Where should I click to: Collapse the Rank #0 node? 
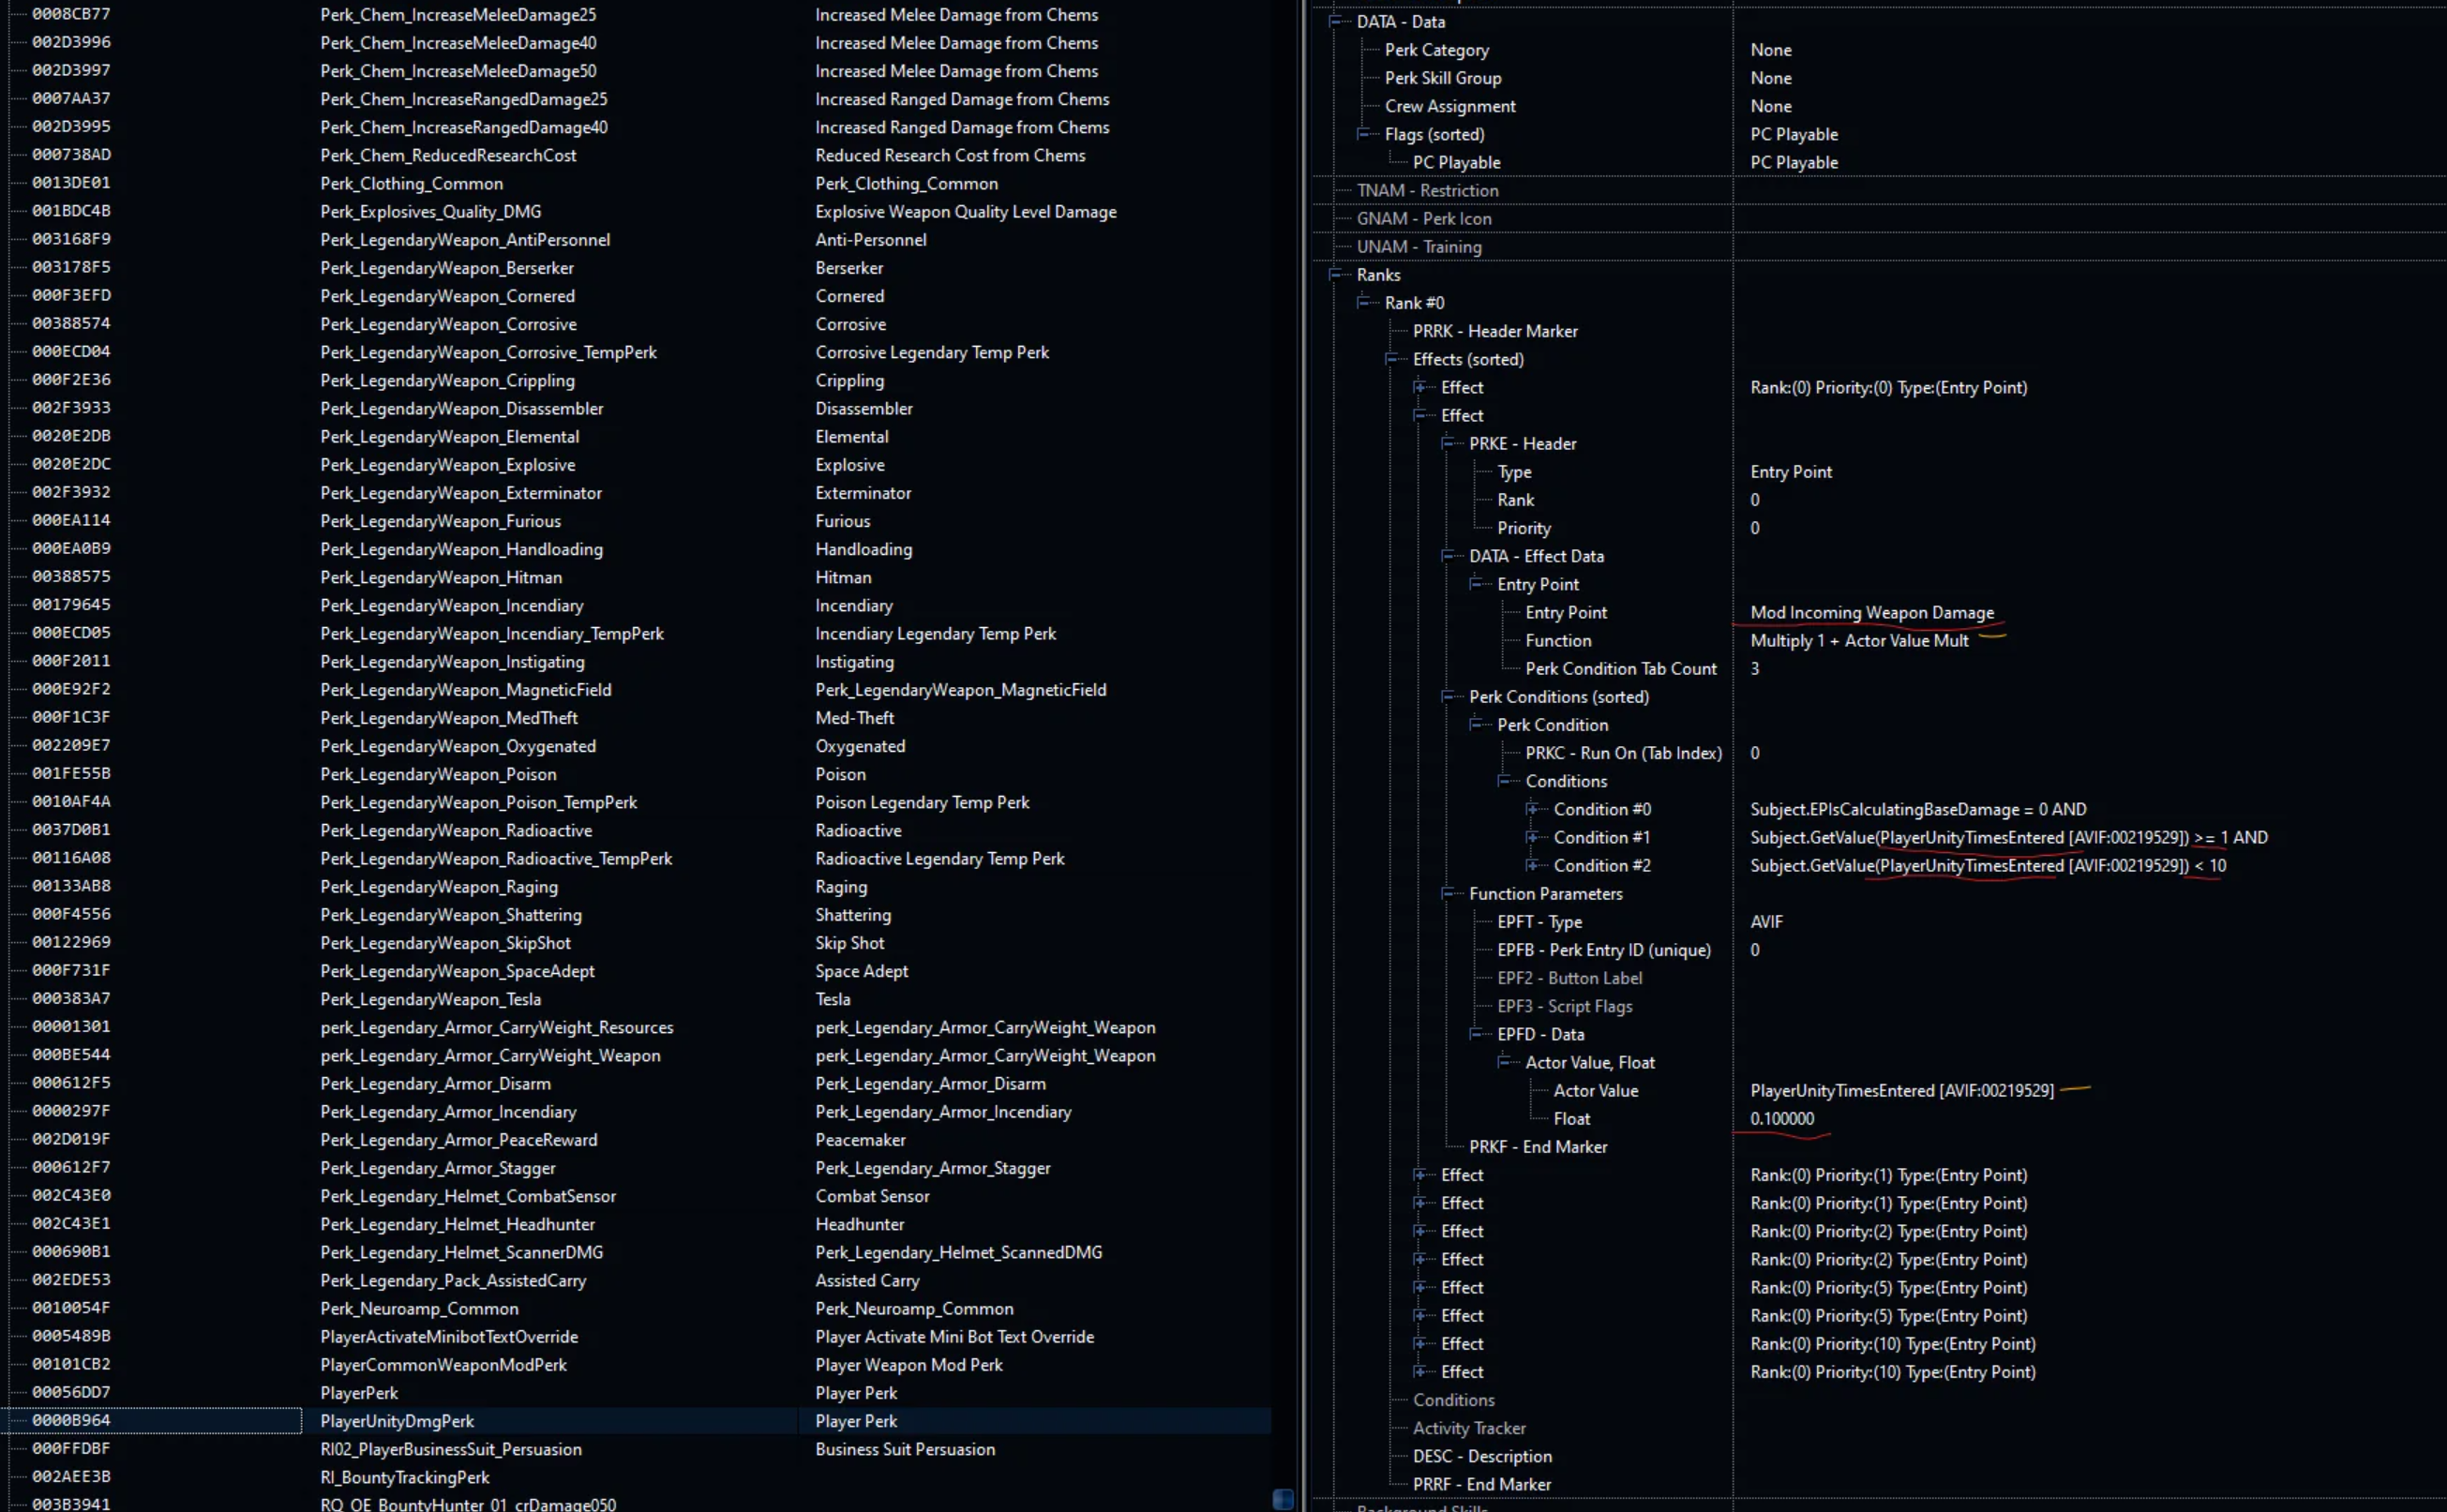pos(1362,303)
